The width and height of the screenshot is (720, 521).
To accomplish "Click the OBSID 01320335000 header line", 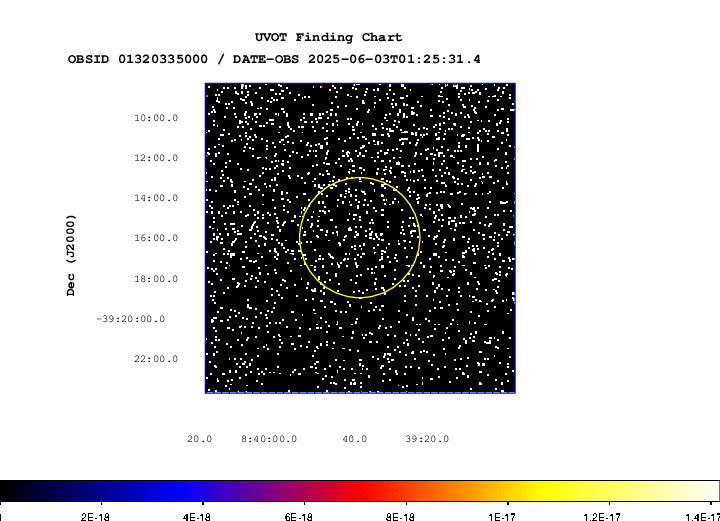I will tap(274, 59).
